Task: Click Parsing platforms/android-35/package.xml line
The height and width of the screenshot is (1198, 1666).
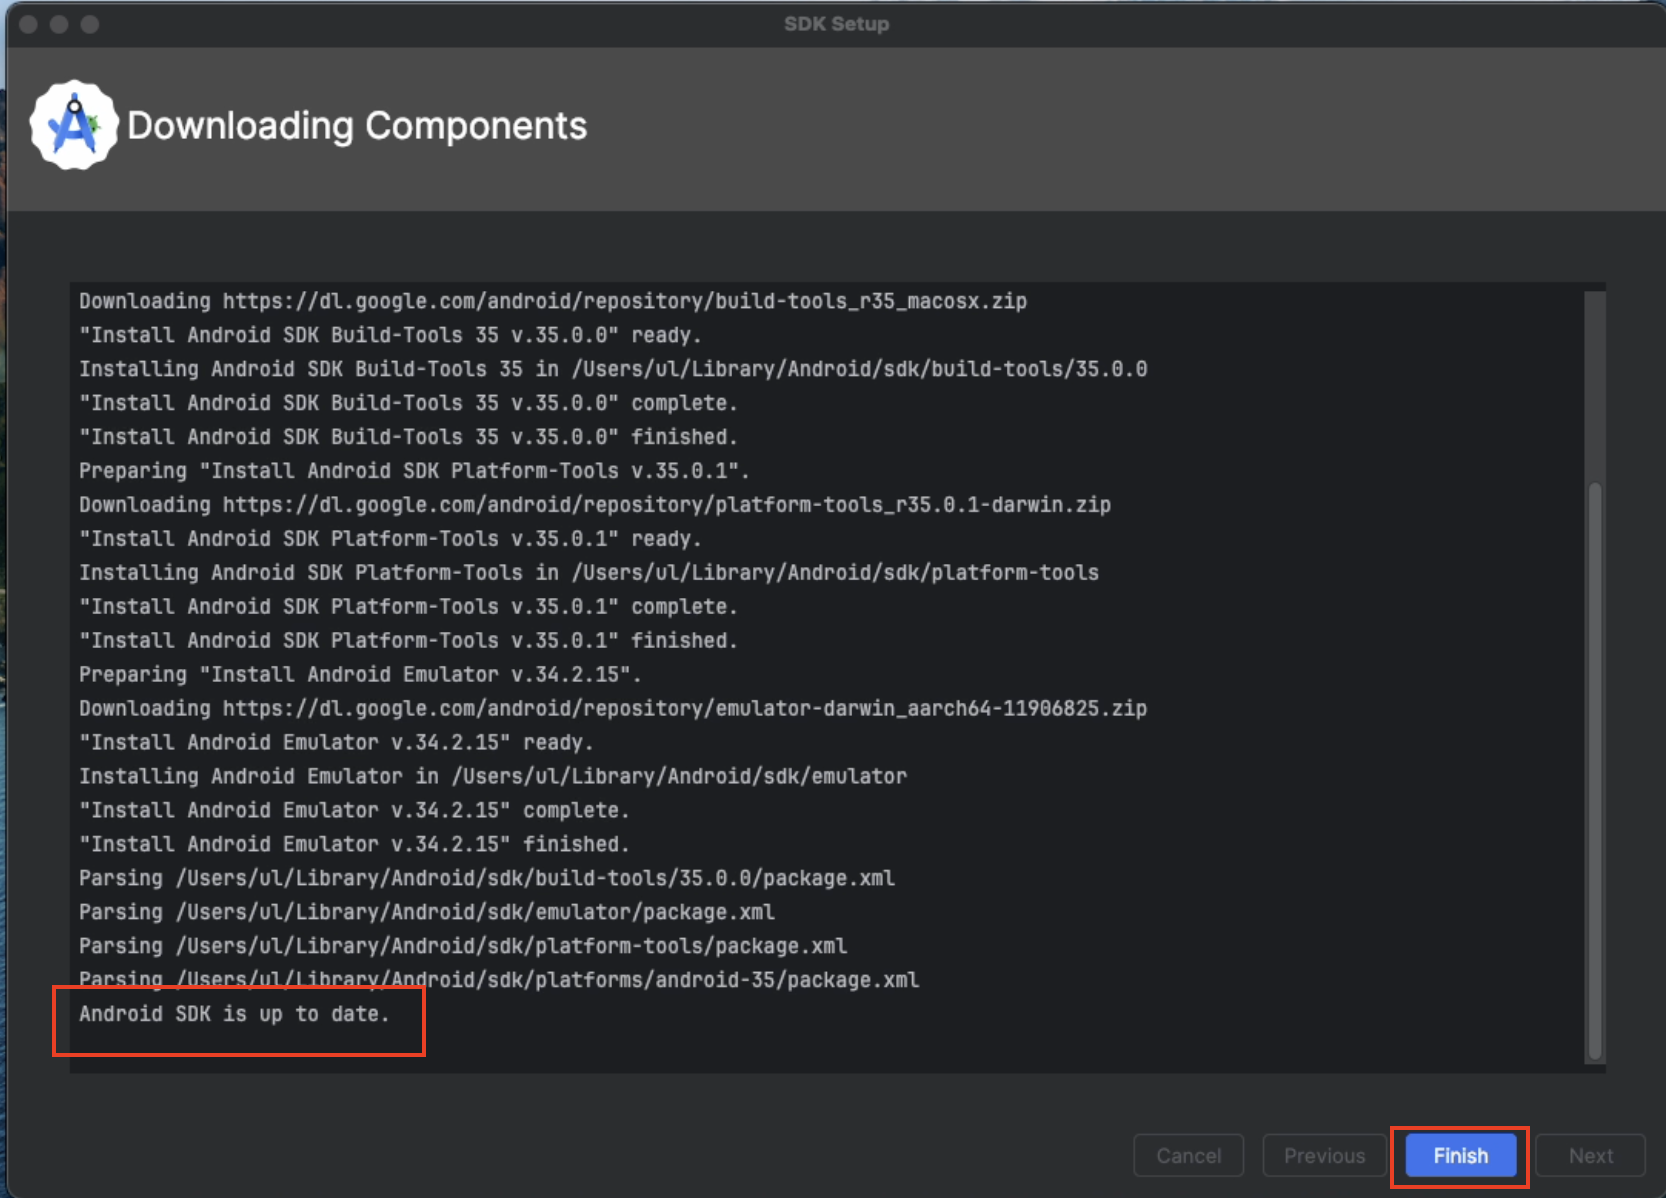Action: 499,978
